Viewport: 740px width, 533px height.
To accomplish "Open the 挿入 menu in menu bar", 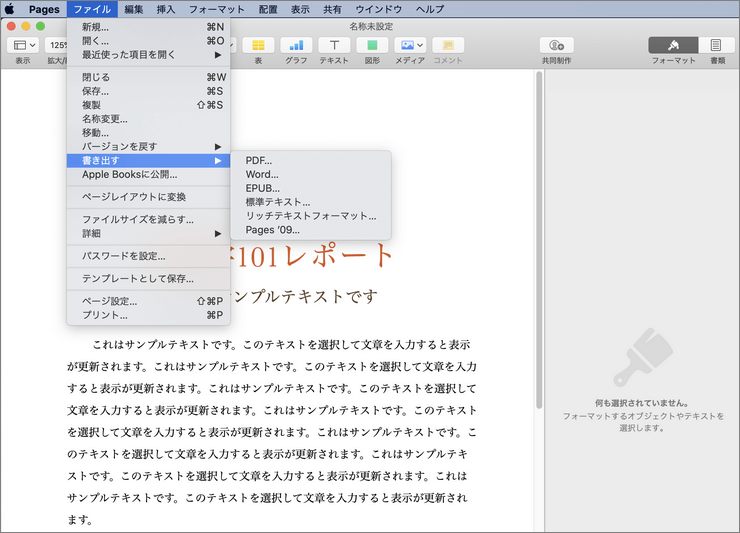I will (x=166, y=9).
